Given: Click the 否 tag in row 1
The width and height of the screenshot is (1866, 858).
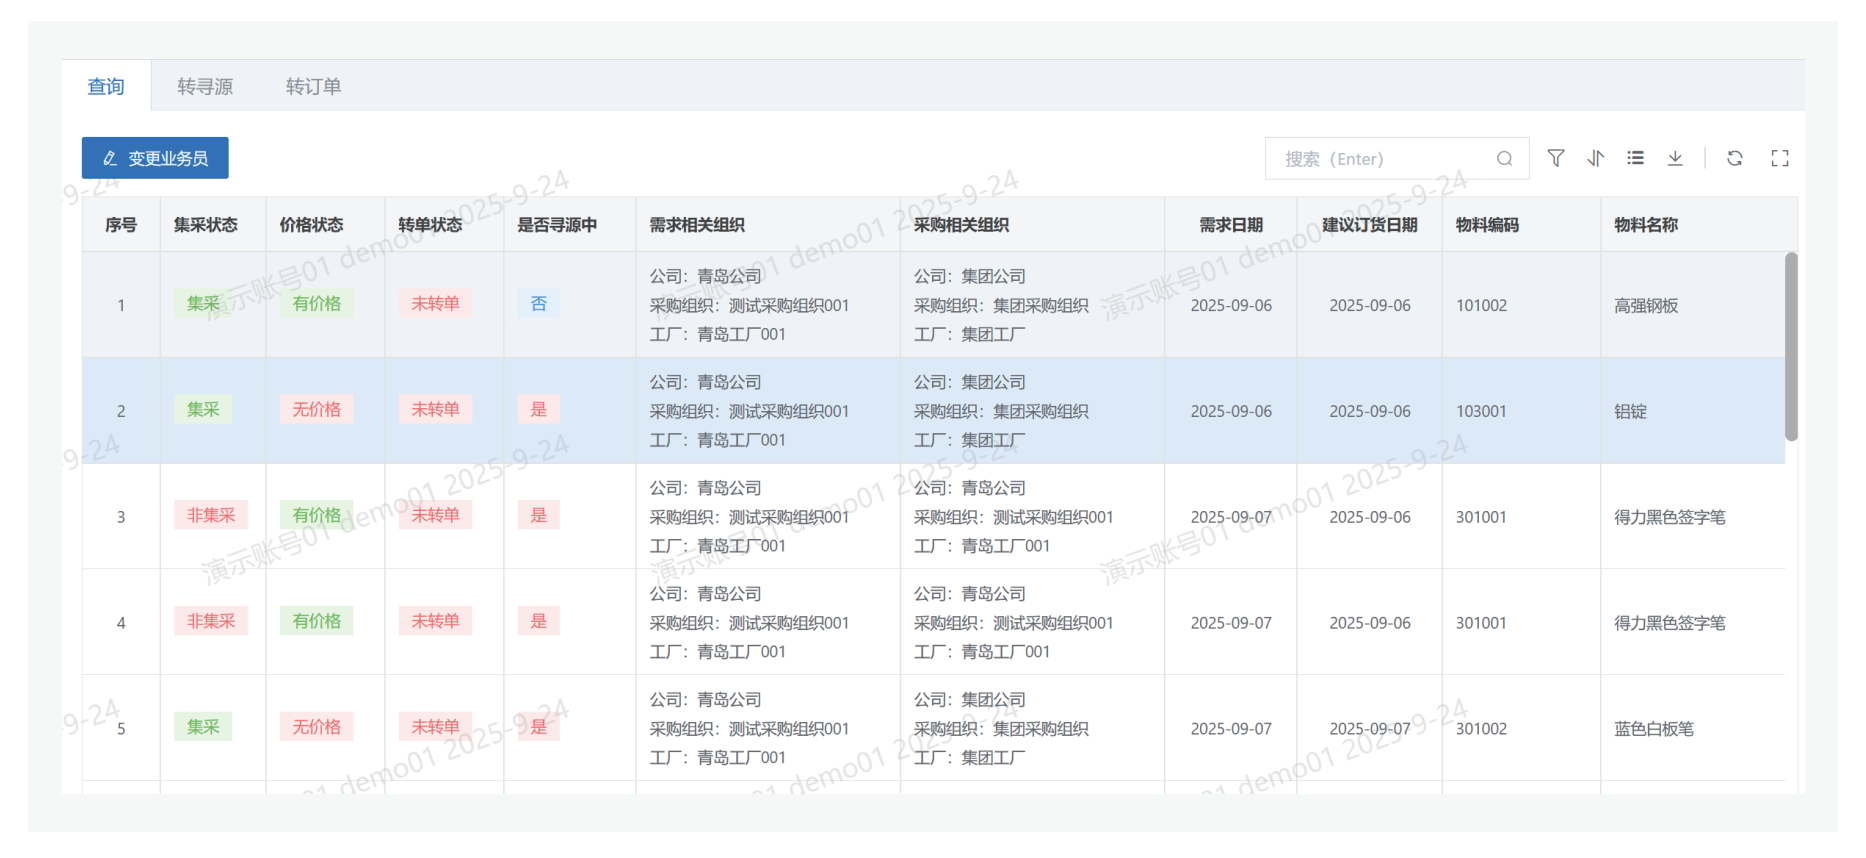Looking at the screenshot, I should click(x=539, y=304).
